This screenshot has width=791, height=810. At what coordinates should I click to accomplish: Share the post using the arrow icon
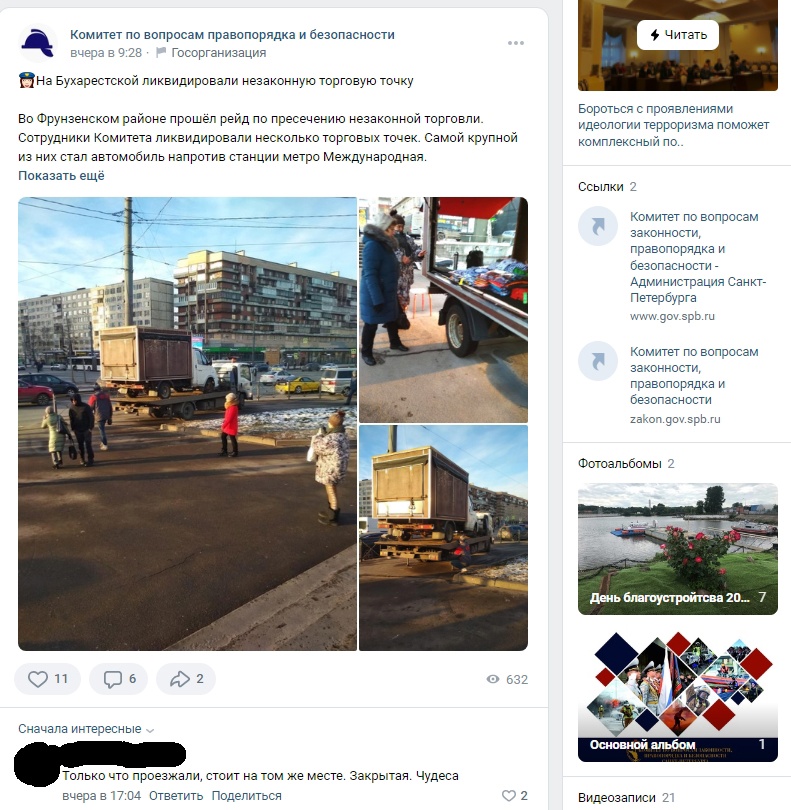185,679
